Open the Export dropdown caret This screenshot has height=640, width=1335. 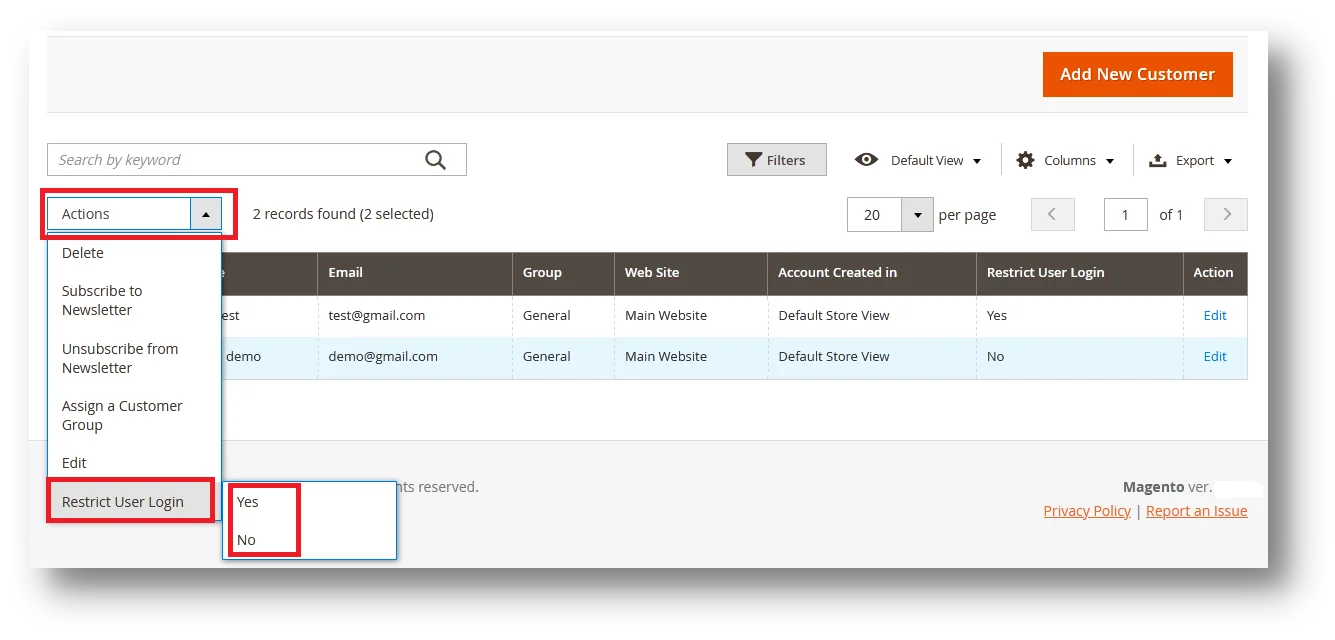tap(1228, 161)
